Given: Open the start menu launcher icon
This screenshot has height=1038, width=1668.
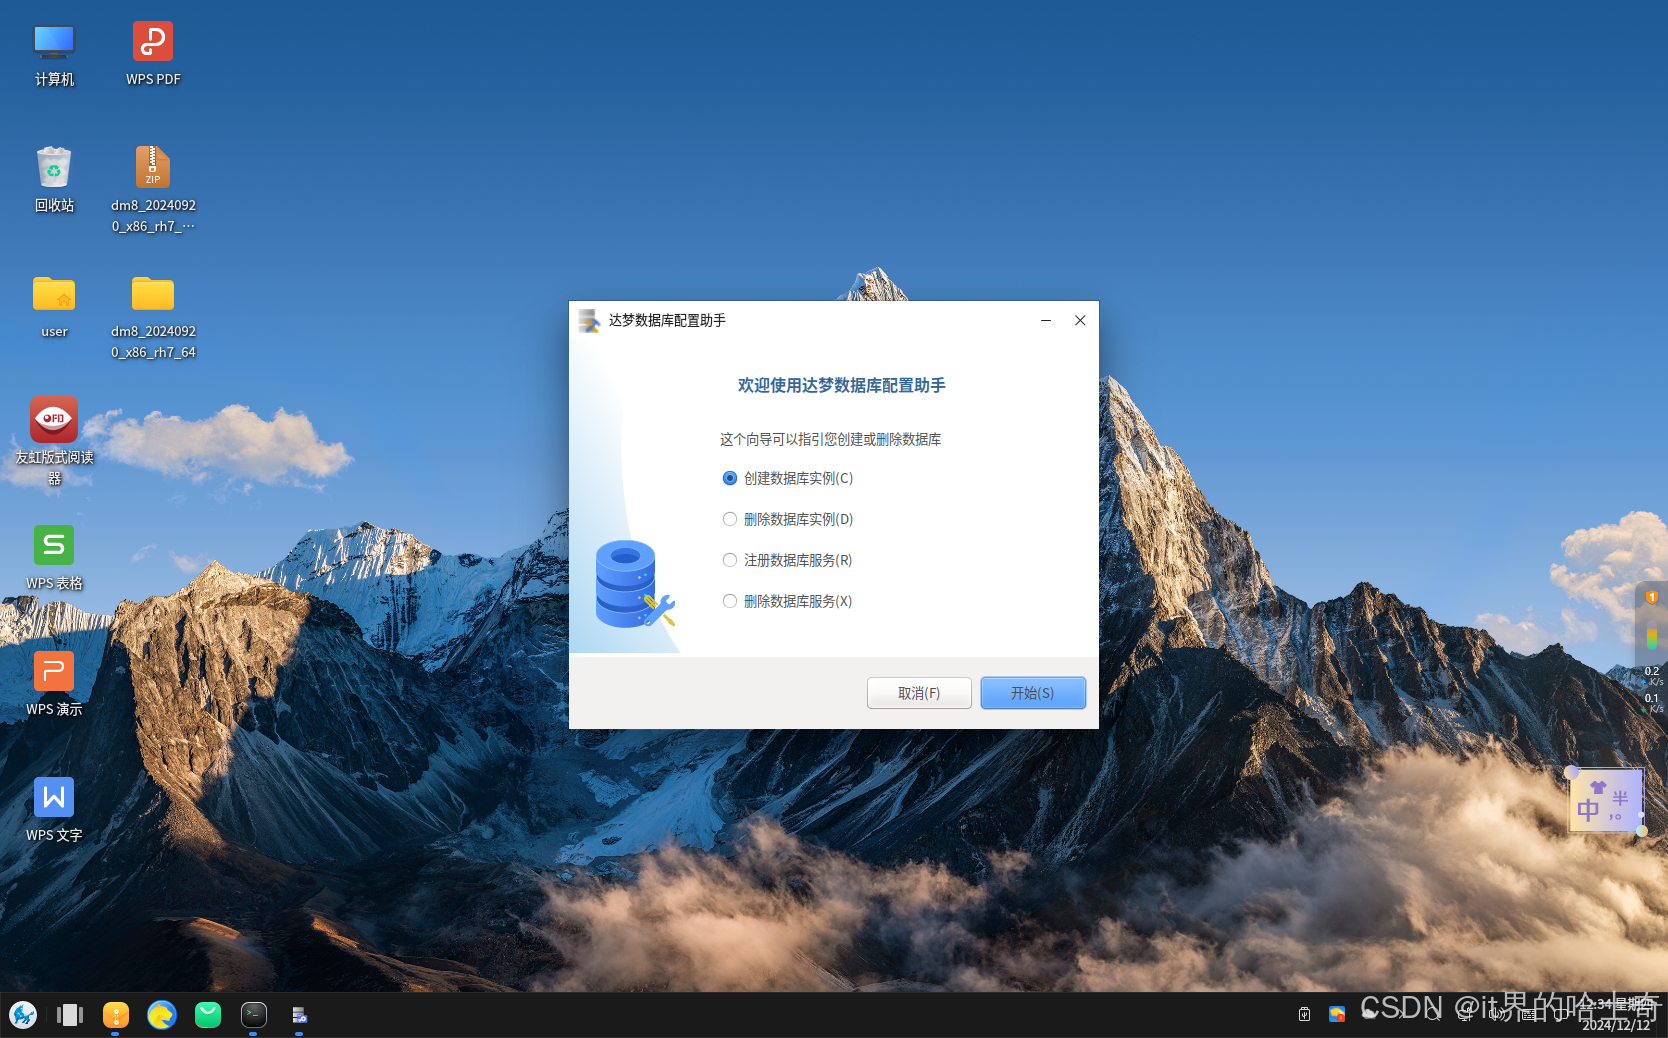Looking at the screenshot, I should pos(23,1015).
